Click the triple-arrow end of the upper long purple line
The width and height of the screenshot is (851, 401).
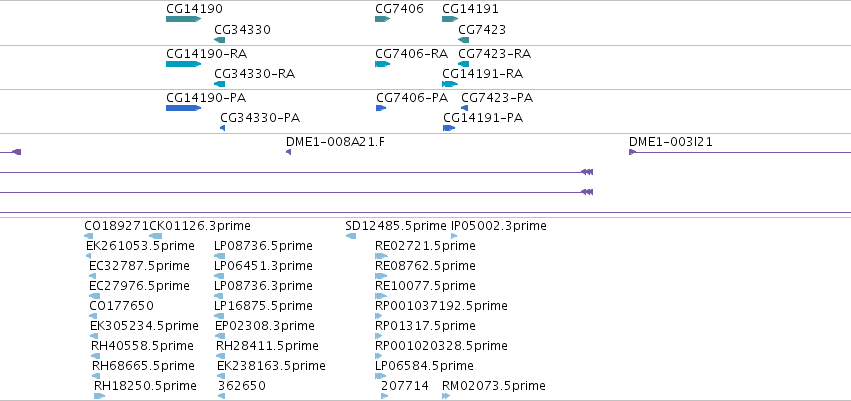[x=587, y=172]
